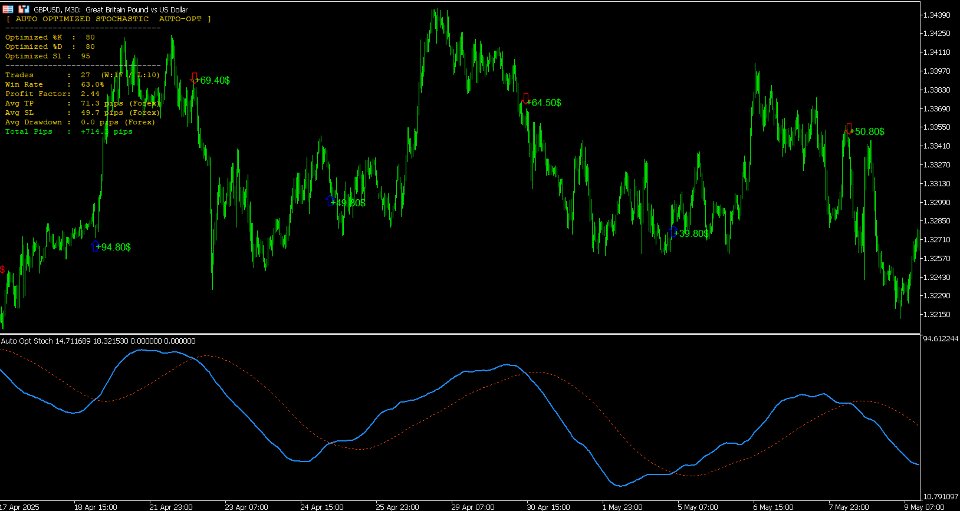The image size is (960, 511).
Task: Click the 17 Apr 2025 time label
Action: 19,507
